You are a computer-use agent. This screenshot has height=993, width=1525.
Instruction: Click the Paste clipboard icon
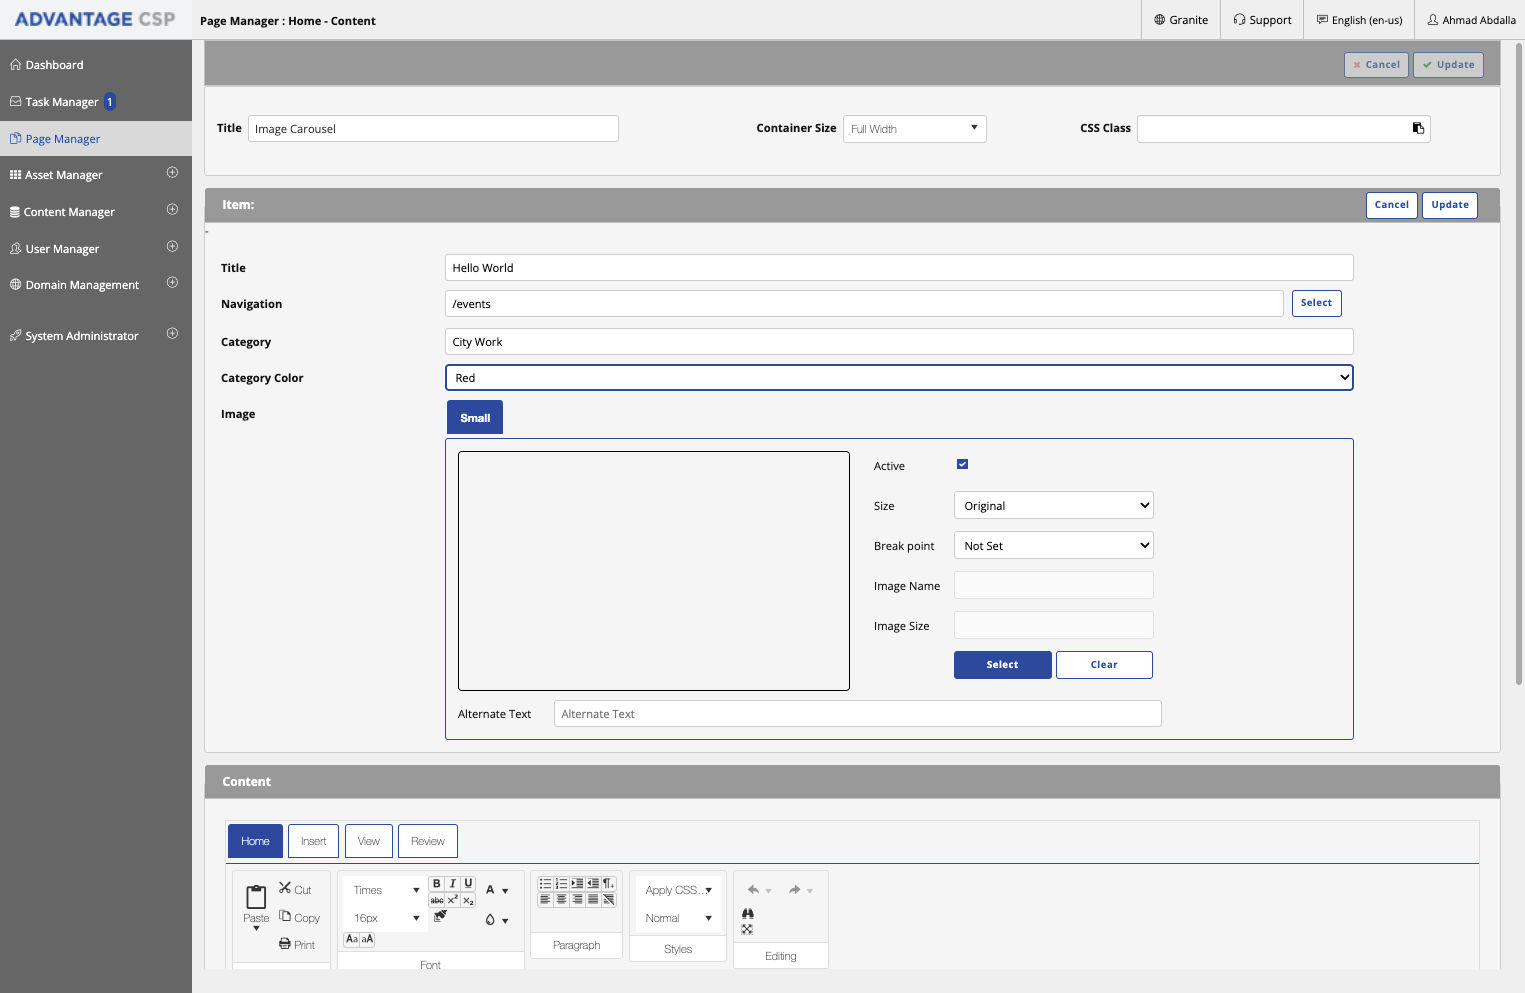pos(256,897)
